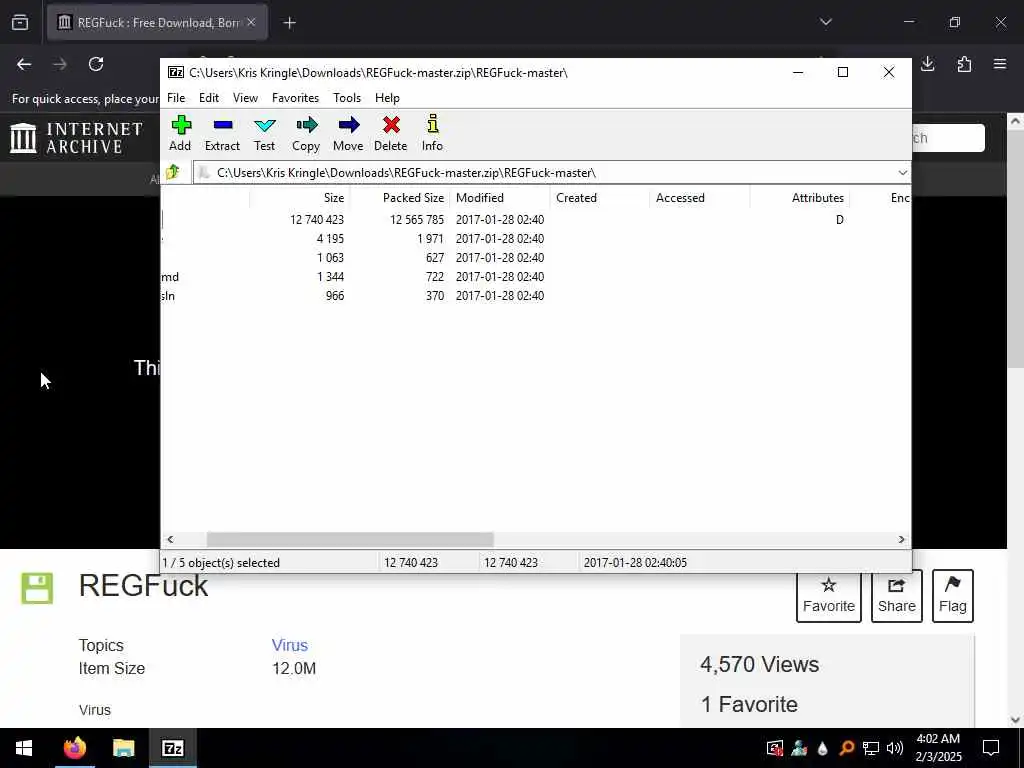Go back in Firefox history

pyautogui.click(x=24, y=64)
